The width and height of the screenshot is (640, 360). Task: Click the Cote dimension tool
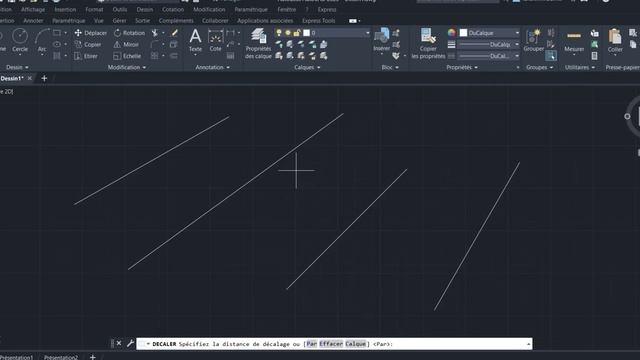(215, 40)
